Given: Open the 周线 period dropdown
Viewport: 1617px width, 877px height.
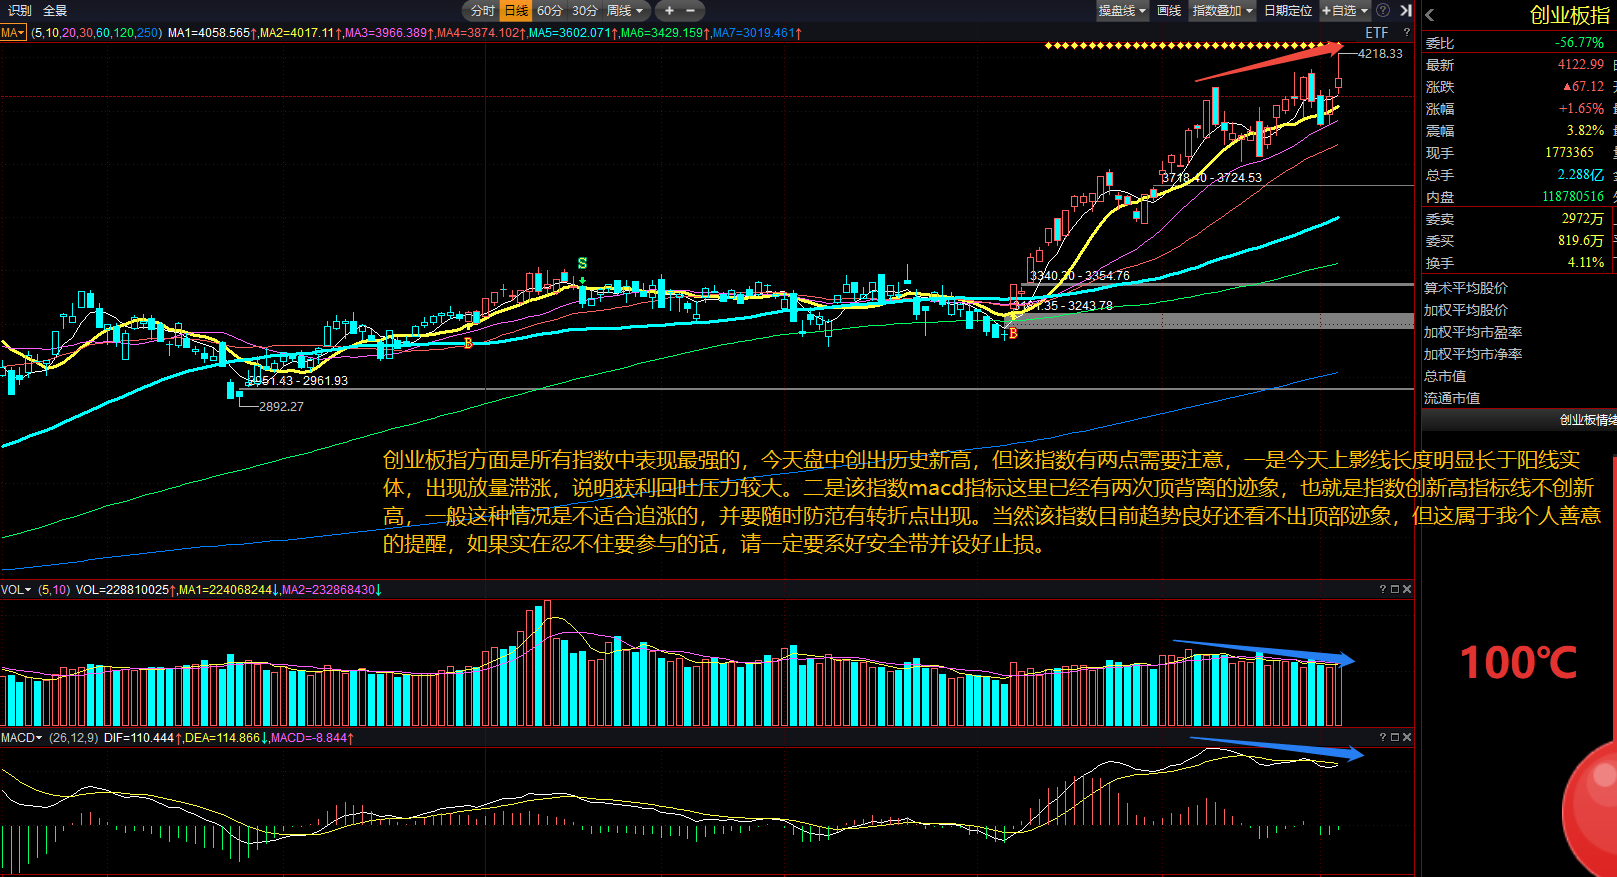Looking at the screenshot, I should [624, 10].
